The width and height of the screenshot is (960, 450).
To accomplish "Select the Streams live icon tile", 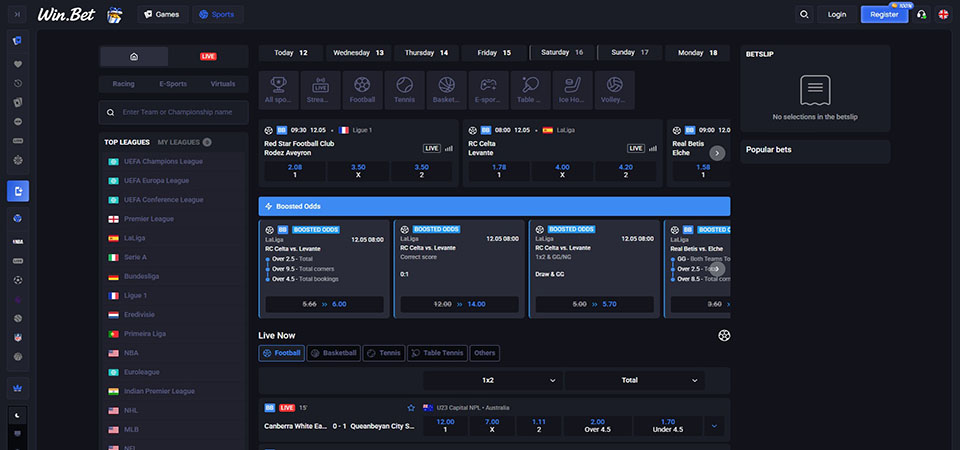I will coord(320,90).
